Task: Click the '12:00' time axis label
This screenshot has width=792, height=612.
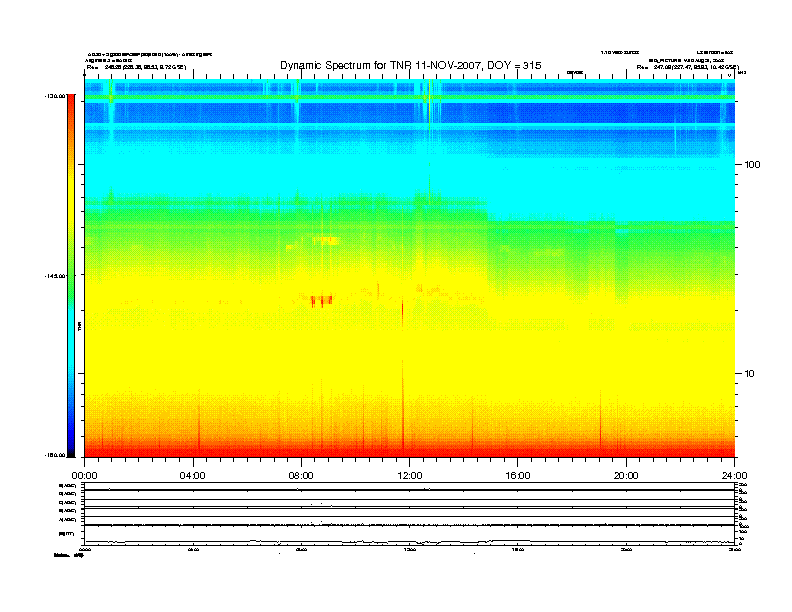Action: coord(410,476)
